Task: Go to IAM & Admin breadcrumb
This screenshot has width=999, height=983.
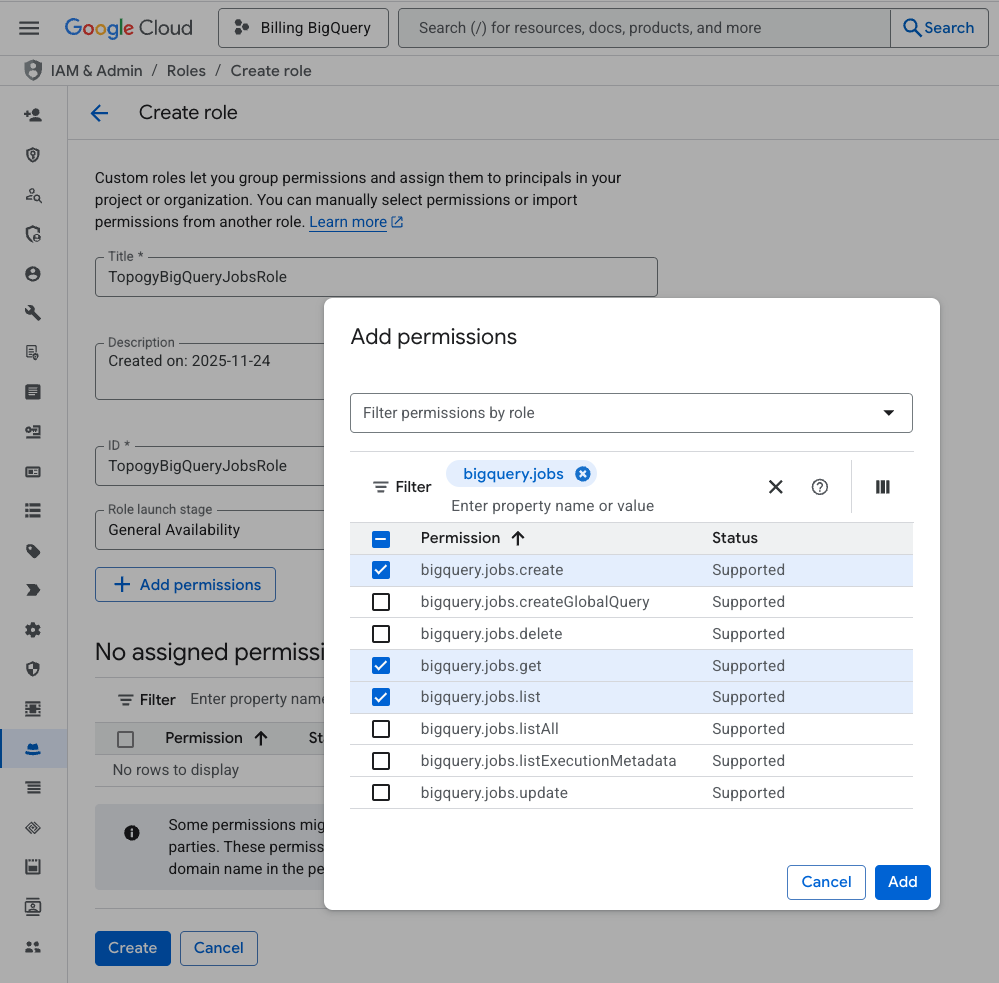Action: tap(96, 71)
